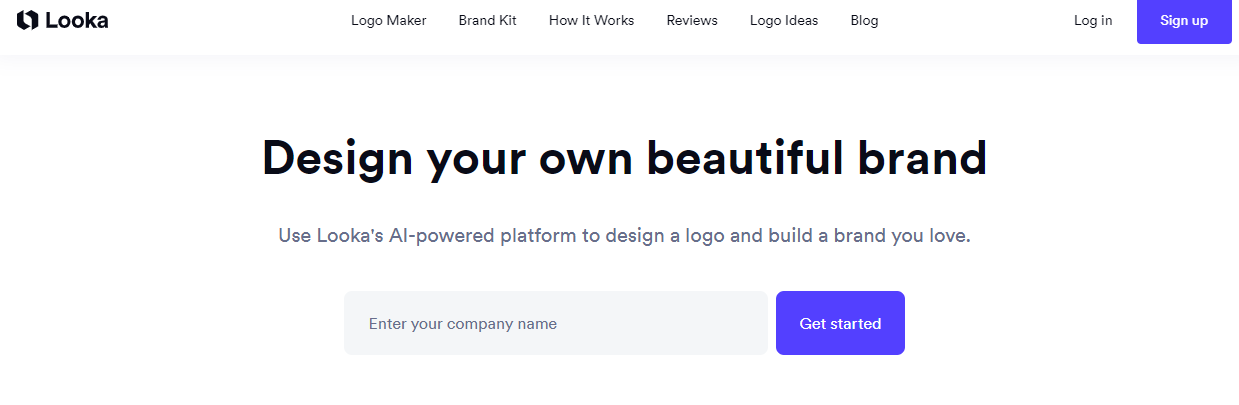Open the Logo Maker page

(x=389, y=21)
